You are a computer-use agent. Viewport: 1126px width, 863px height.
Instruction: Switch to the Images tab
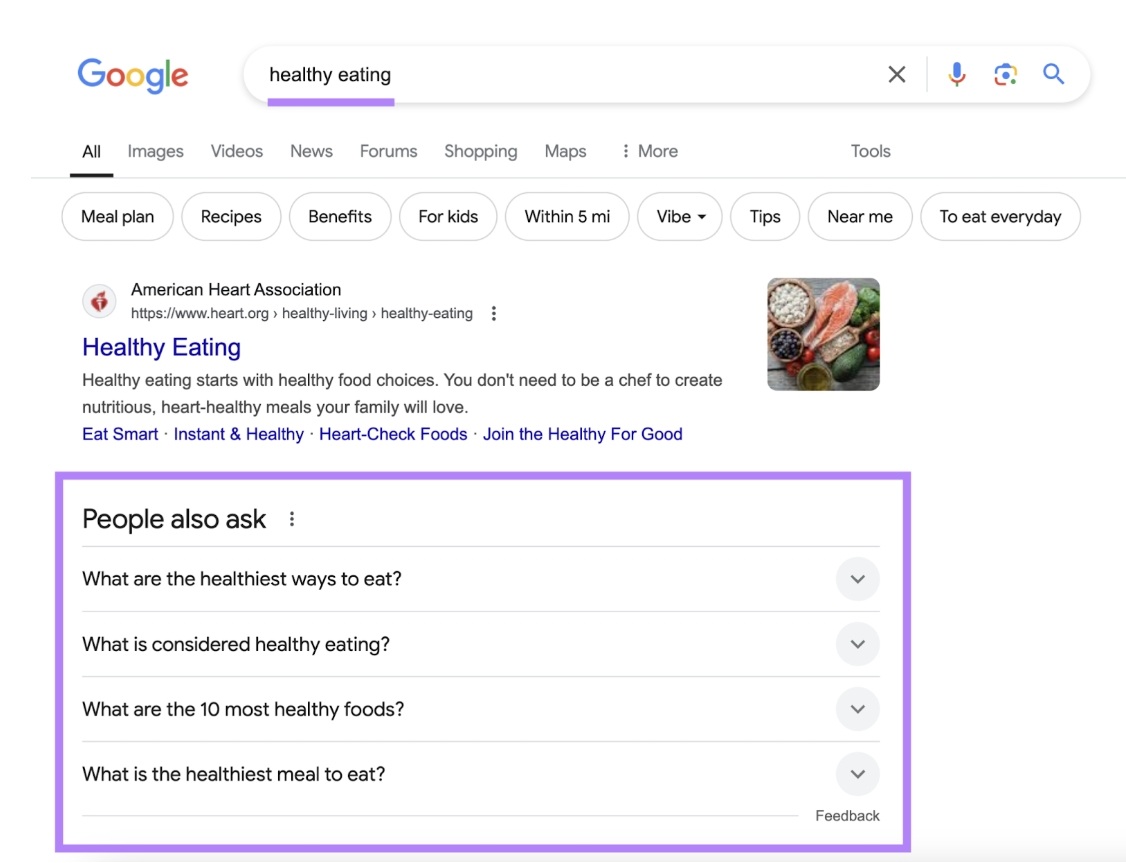155,152
